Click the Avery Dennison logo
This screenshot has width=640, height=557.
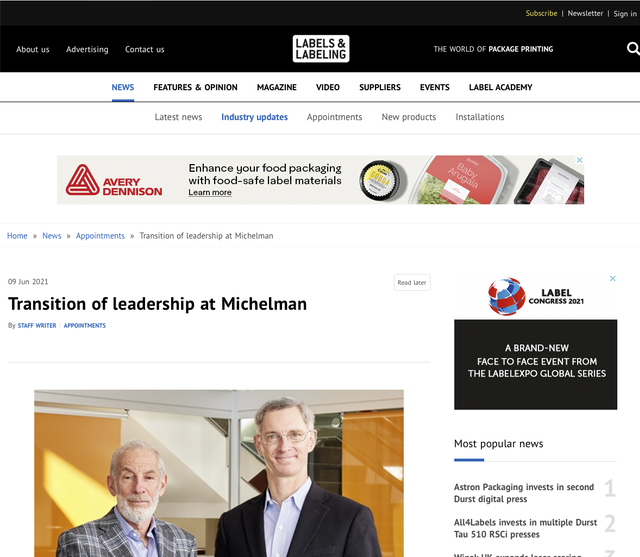click(x=114, y=180)
